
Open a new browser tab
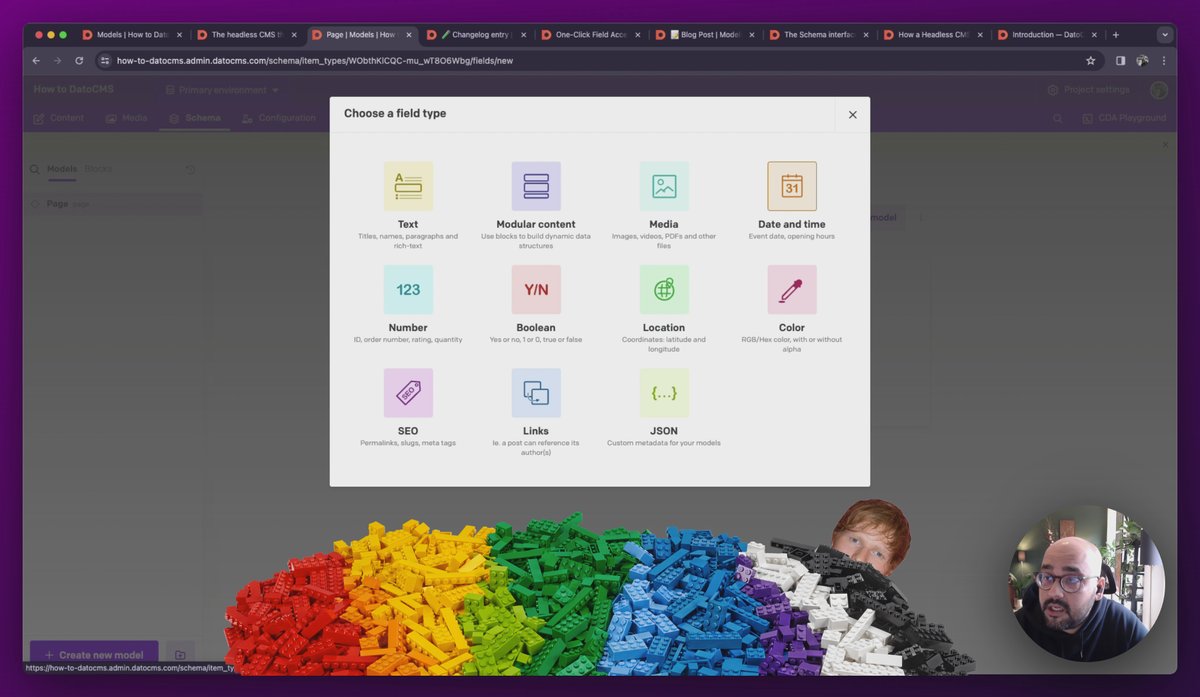[x=1116, y=34]
